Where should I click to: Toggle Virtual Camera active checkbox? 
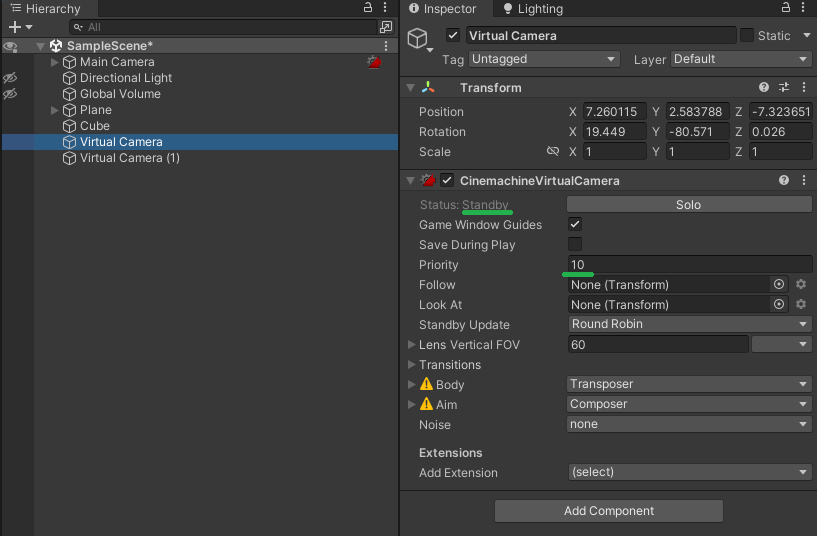[x=453, y=35]
